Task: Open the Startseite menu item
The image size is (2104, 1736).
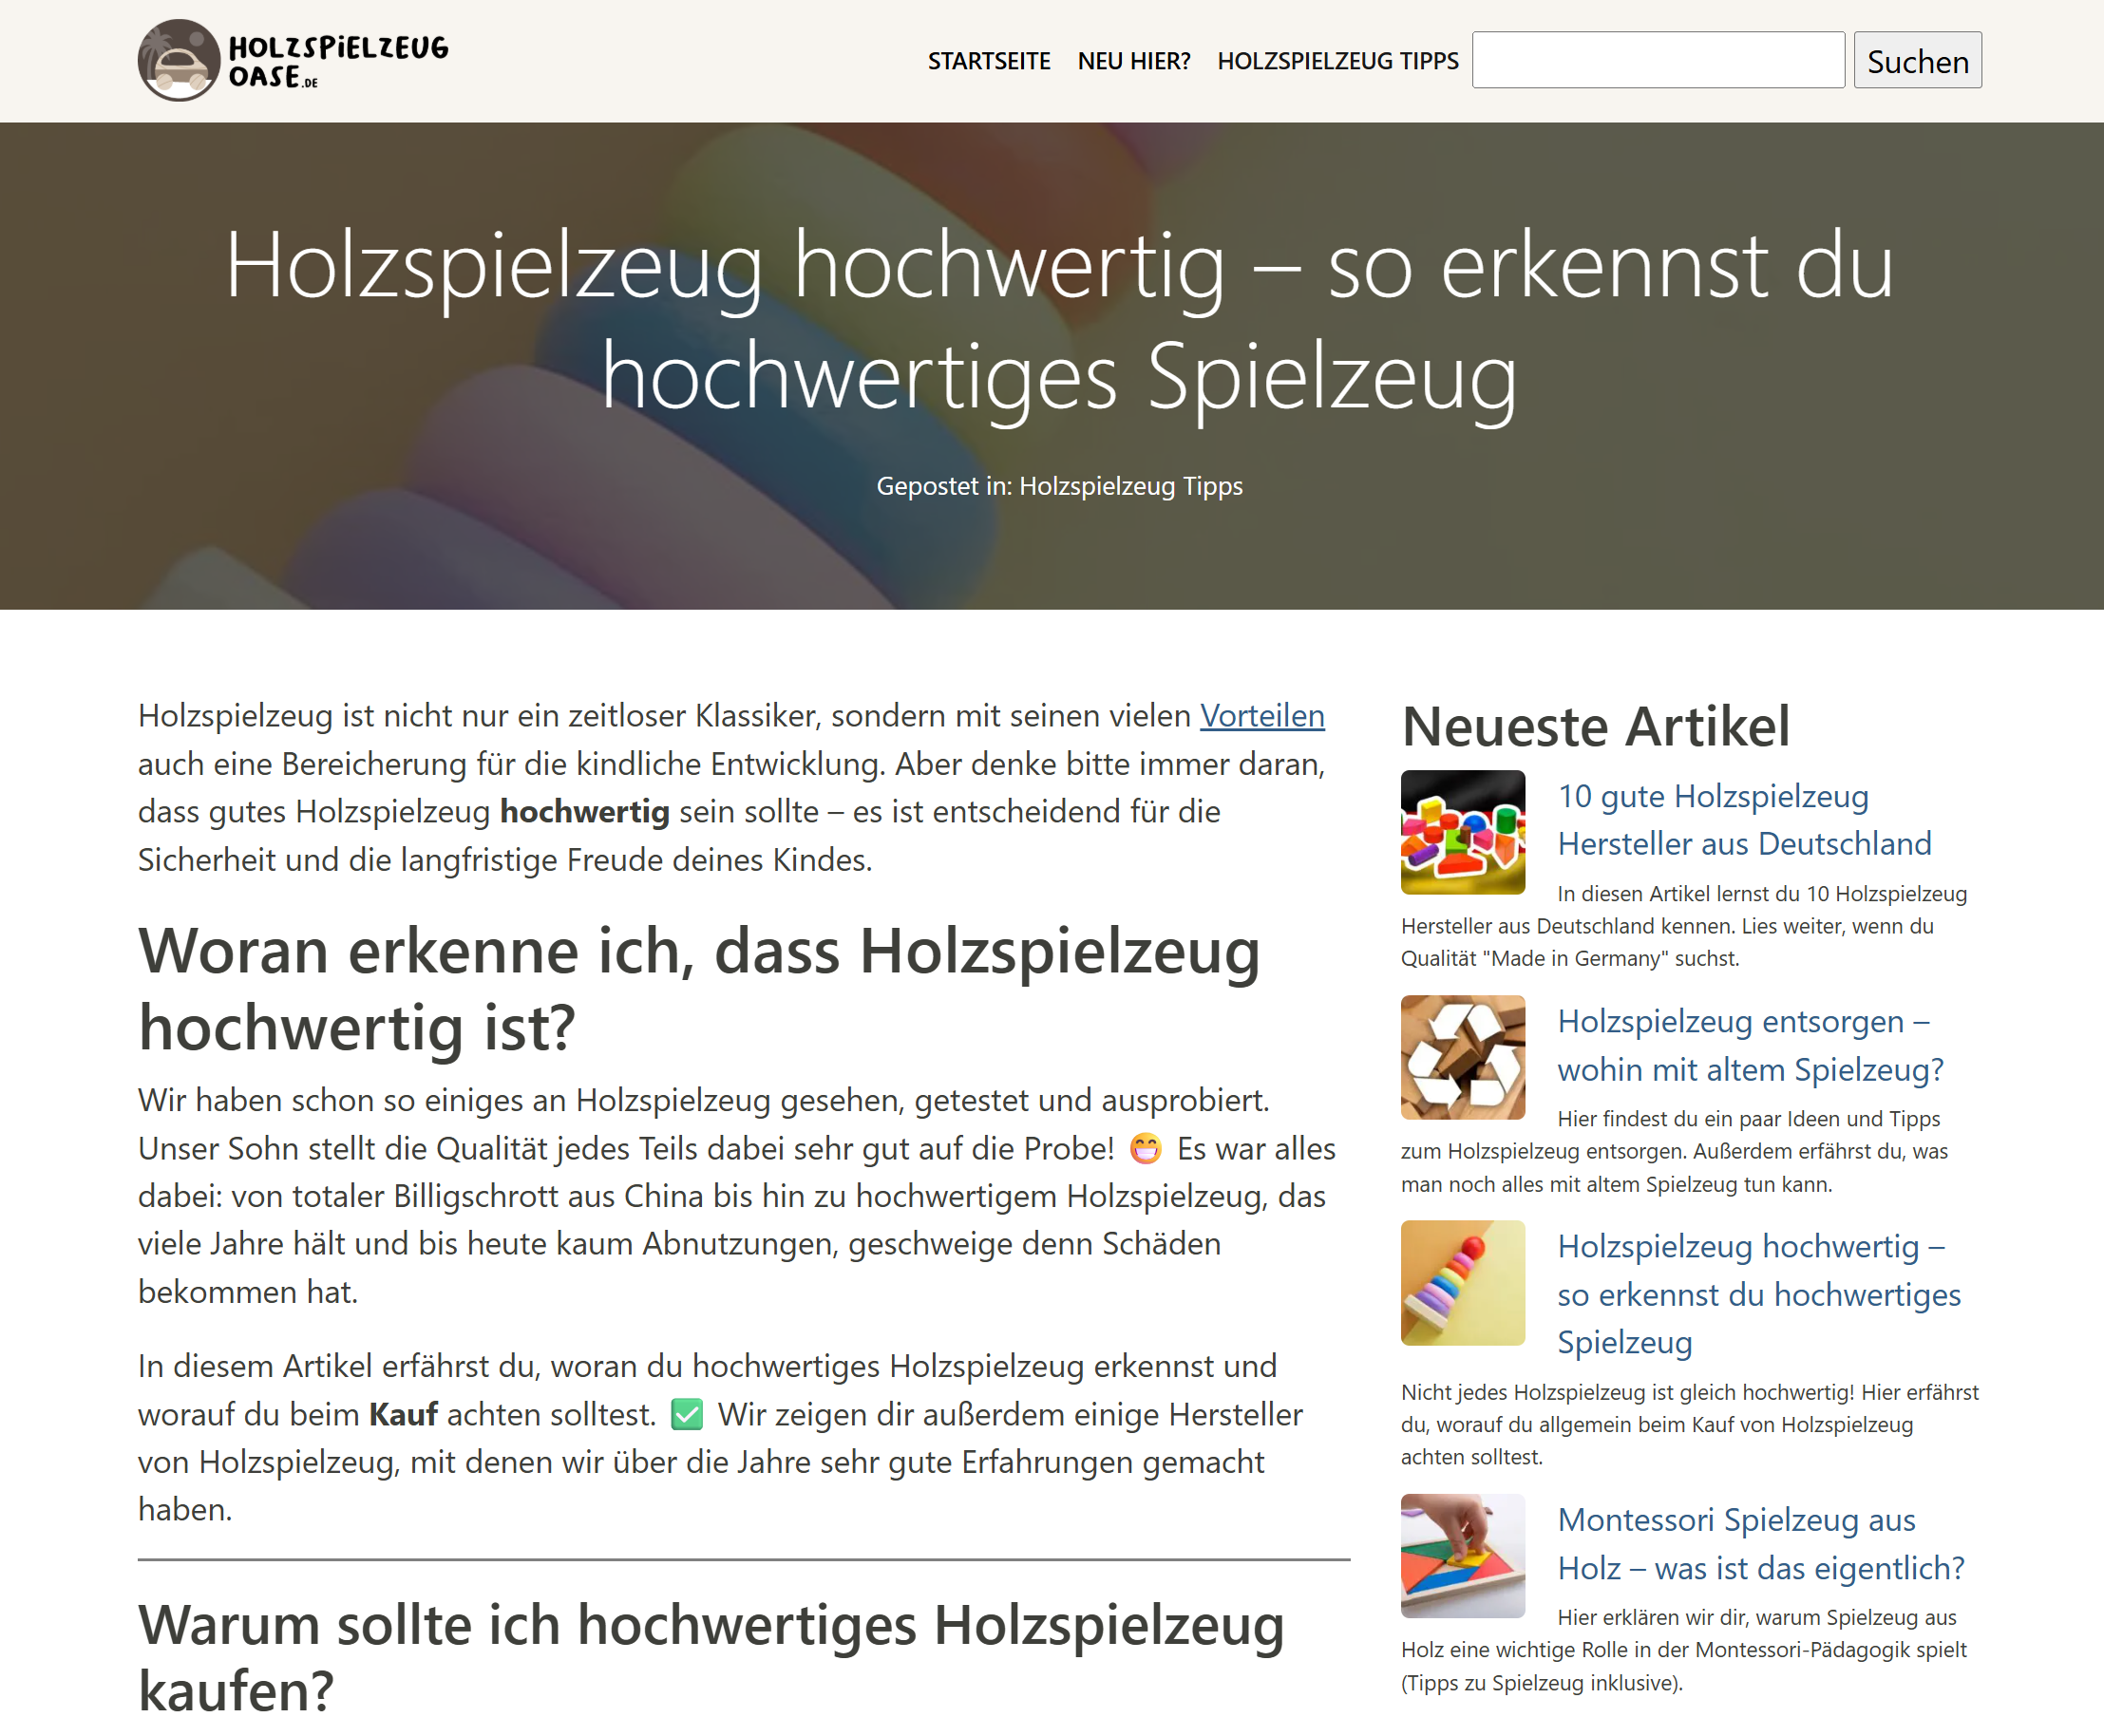Action: [988, 61]
